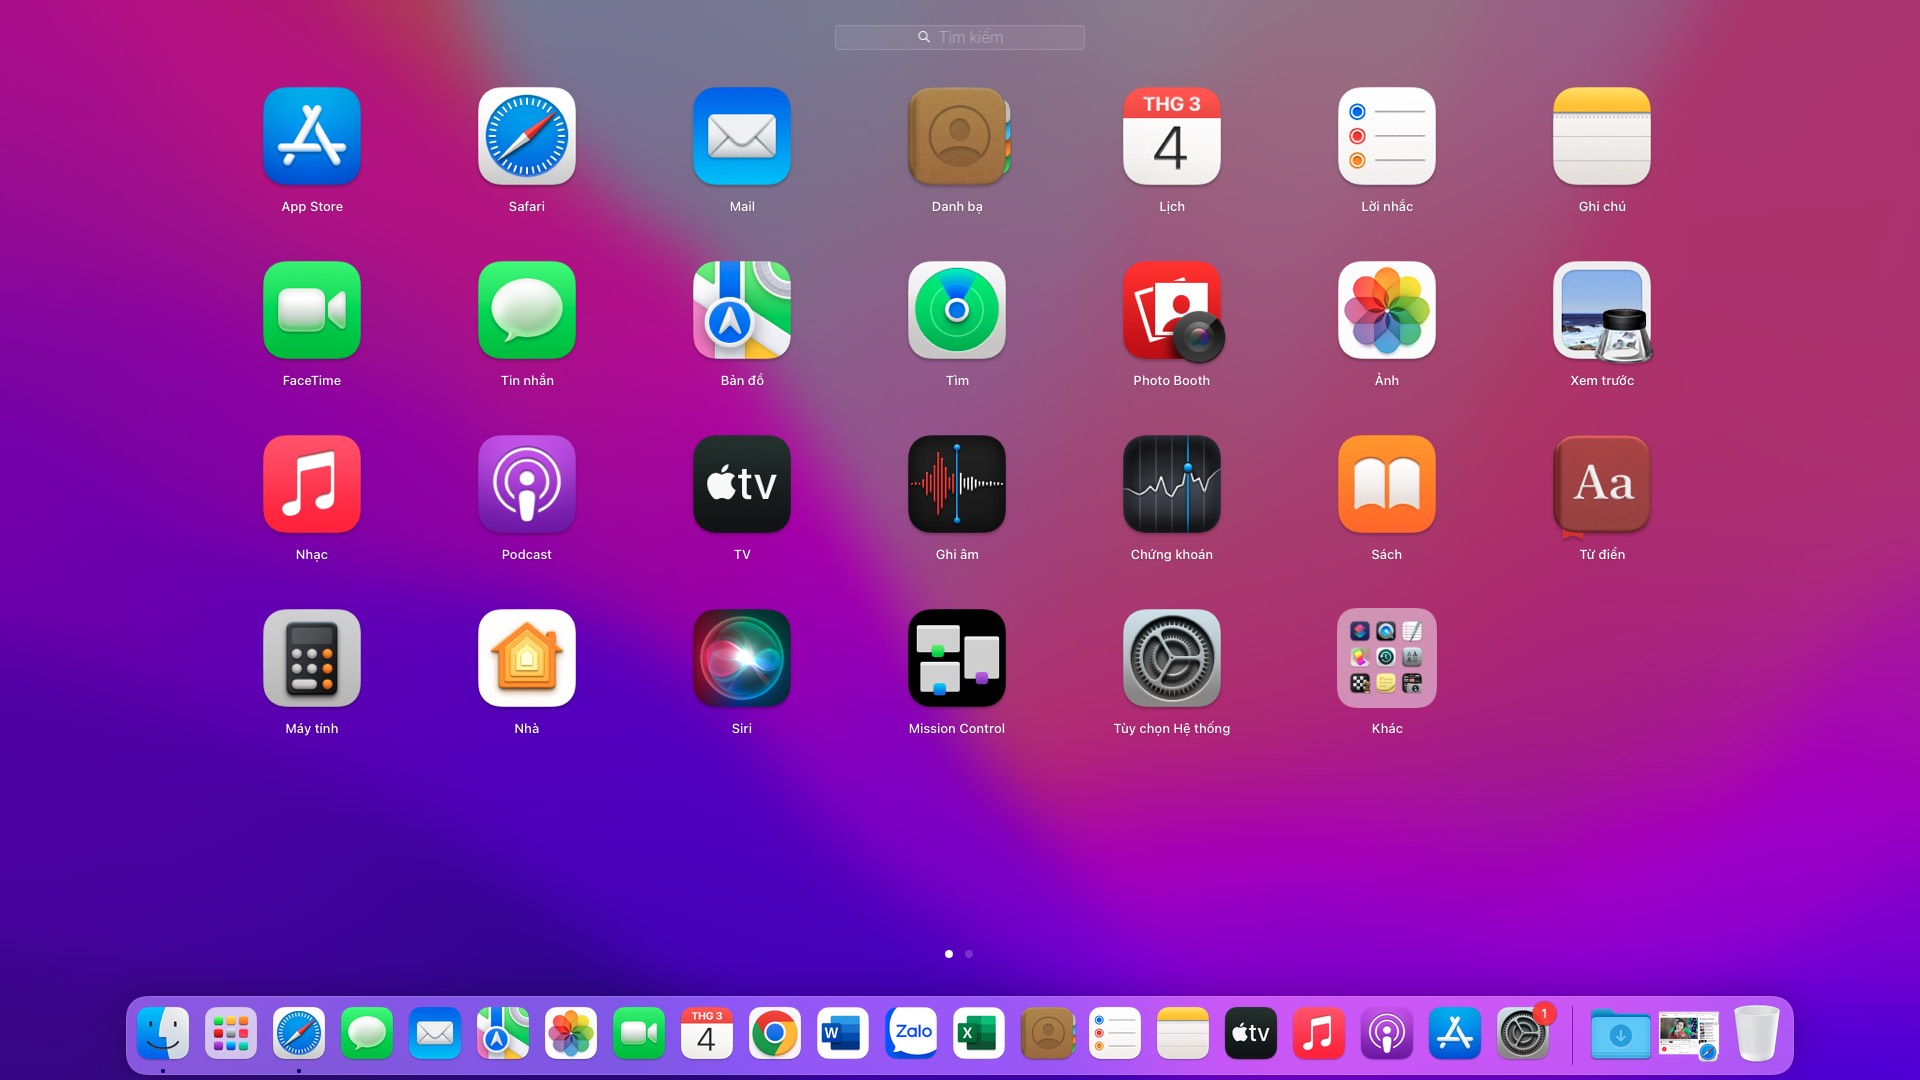Open Finder in the Dock

click(163, 1033)
